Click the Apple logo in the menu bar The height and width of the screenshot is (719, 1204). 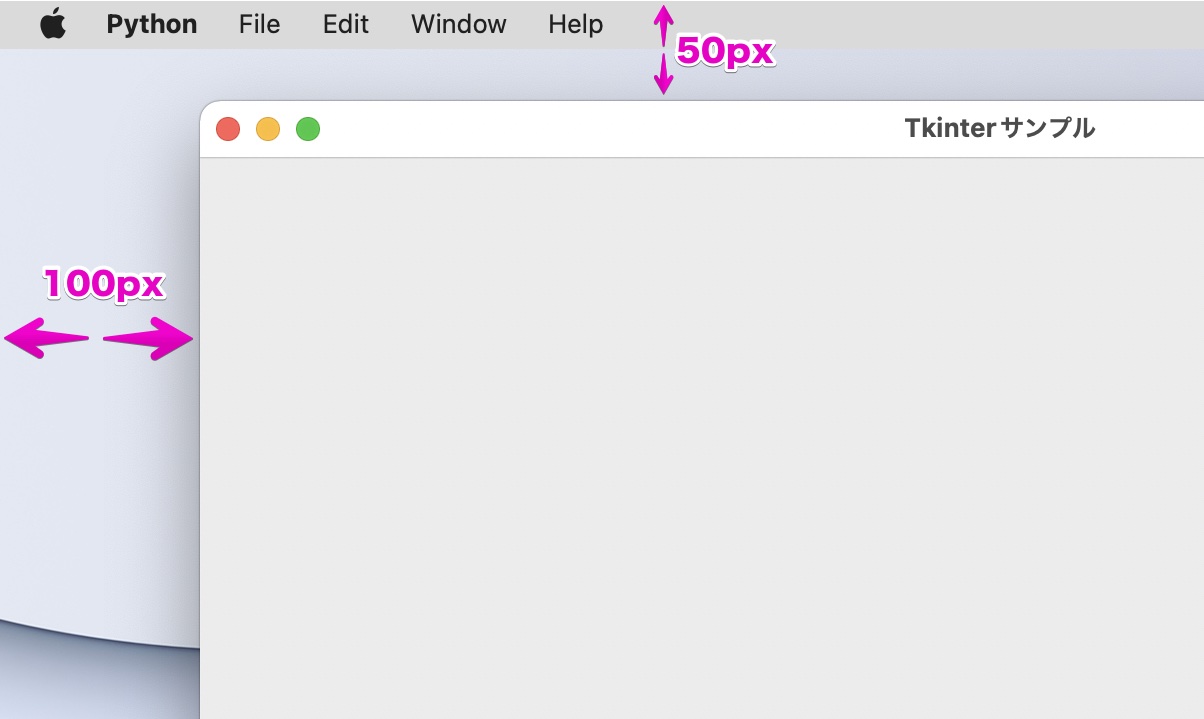click(52, 23)
